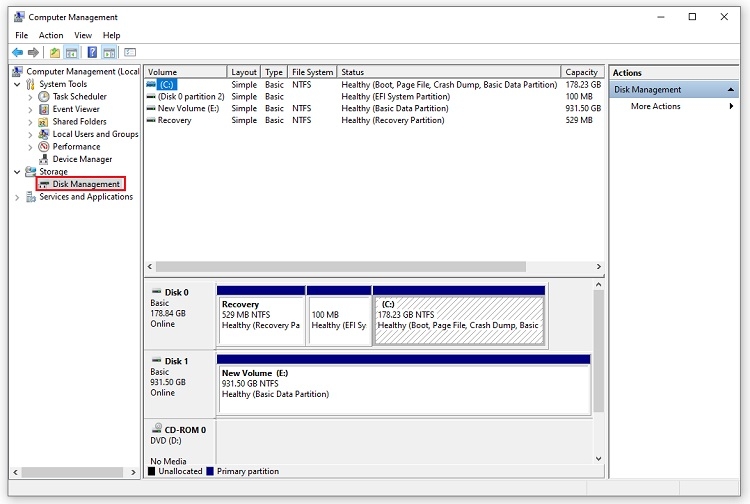Viewport: 750px width, 504px height.
Task: Click the Forward arrow toolbar icon
Action: coord(33,52)
